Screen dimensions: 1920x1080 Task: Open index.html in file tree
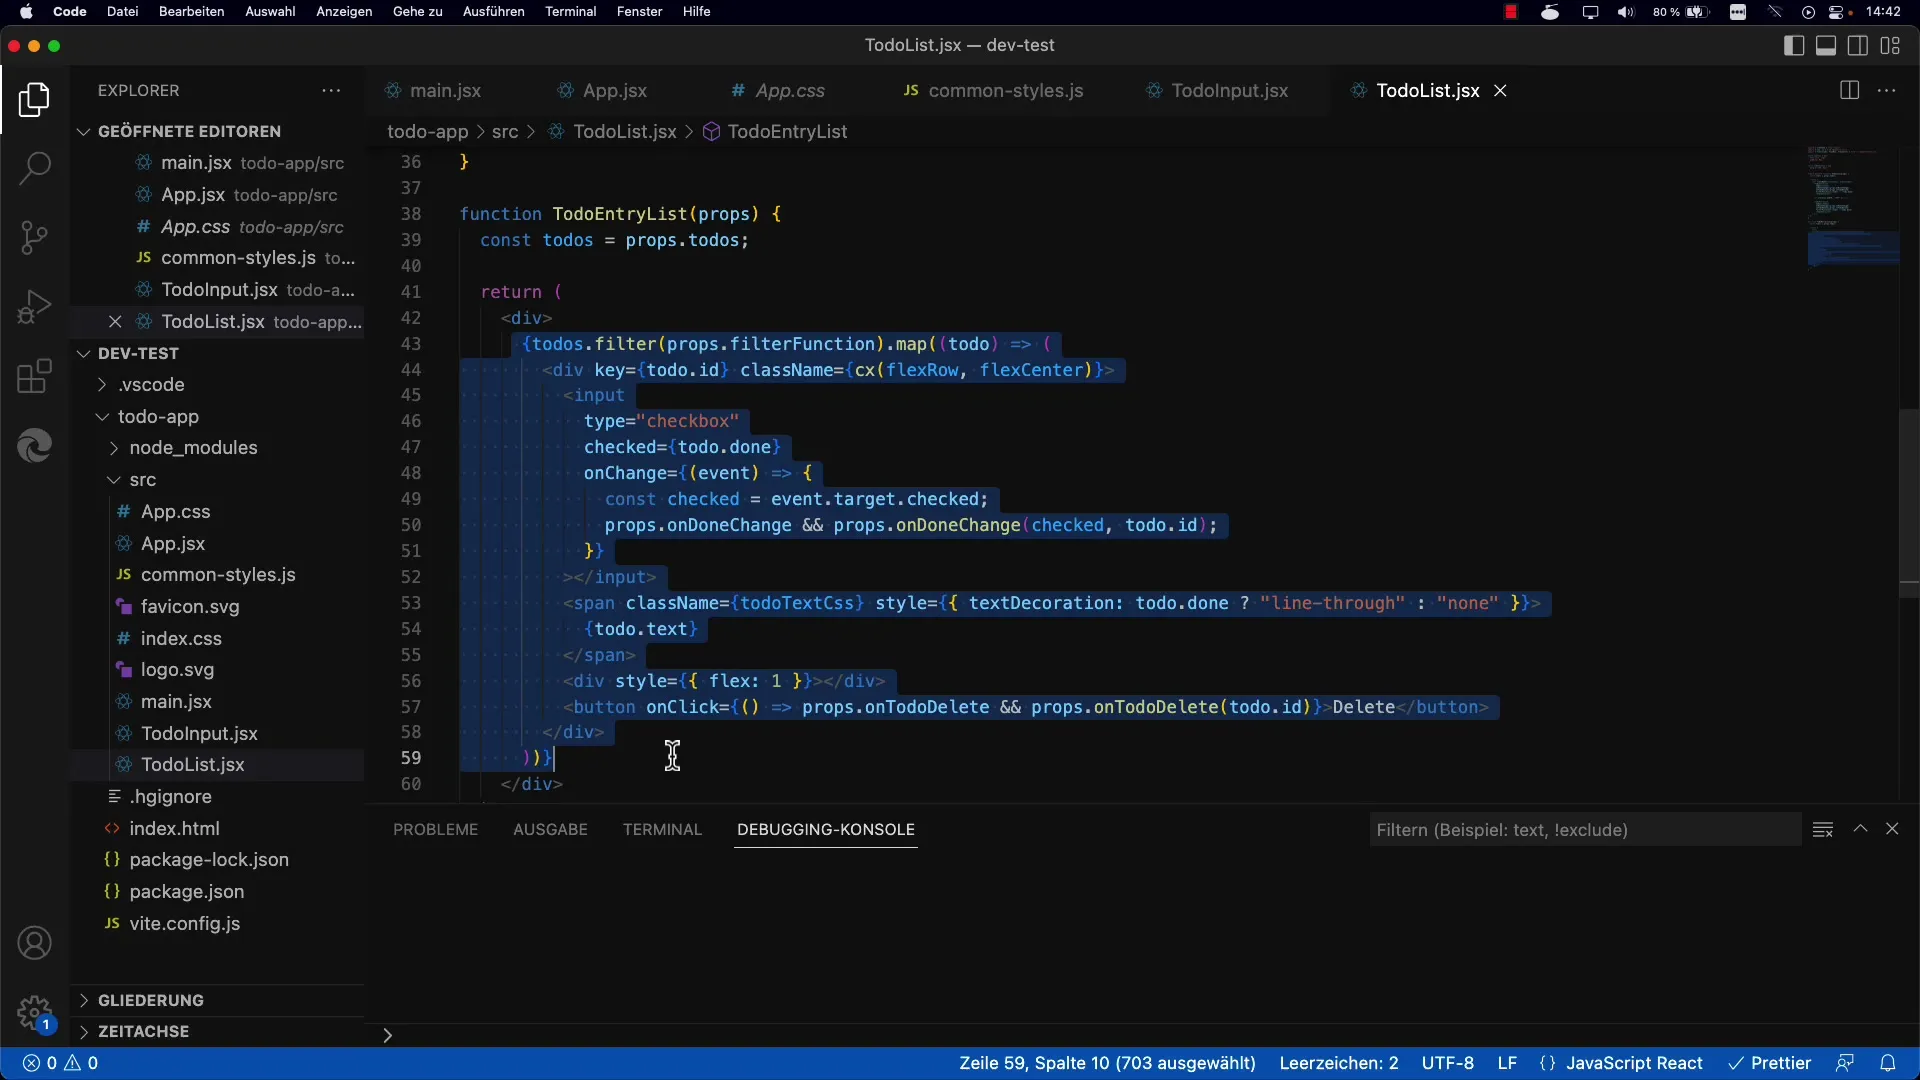pos(175,828)
